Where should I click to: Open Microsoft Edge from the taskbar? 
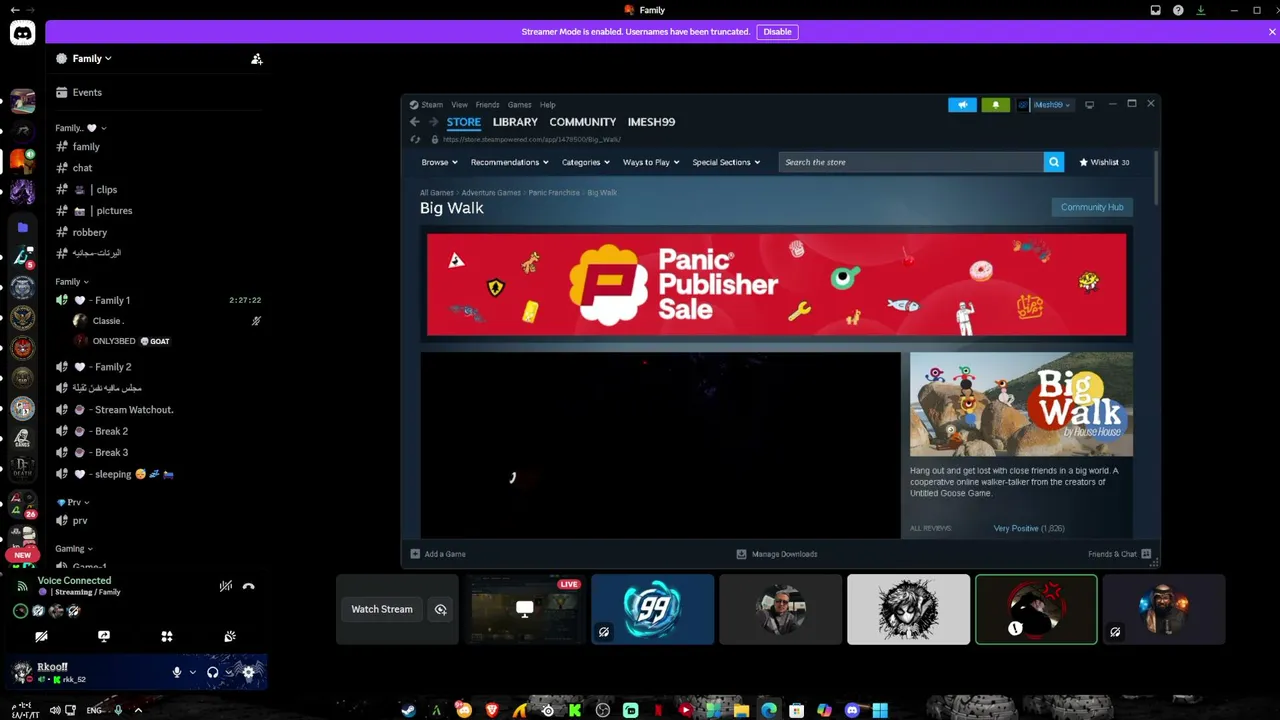[x=769, y=710]
